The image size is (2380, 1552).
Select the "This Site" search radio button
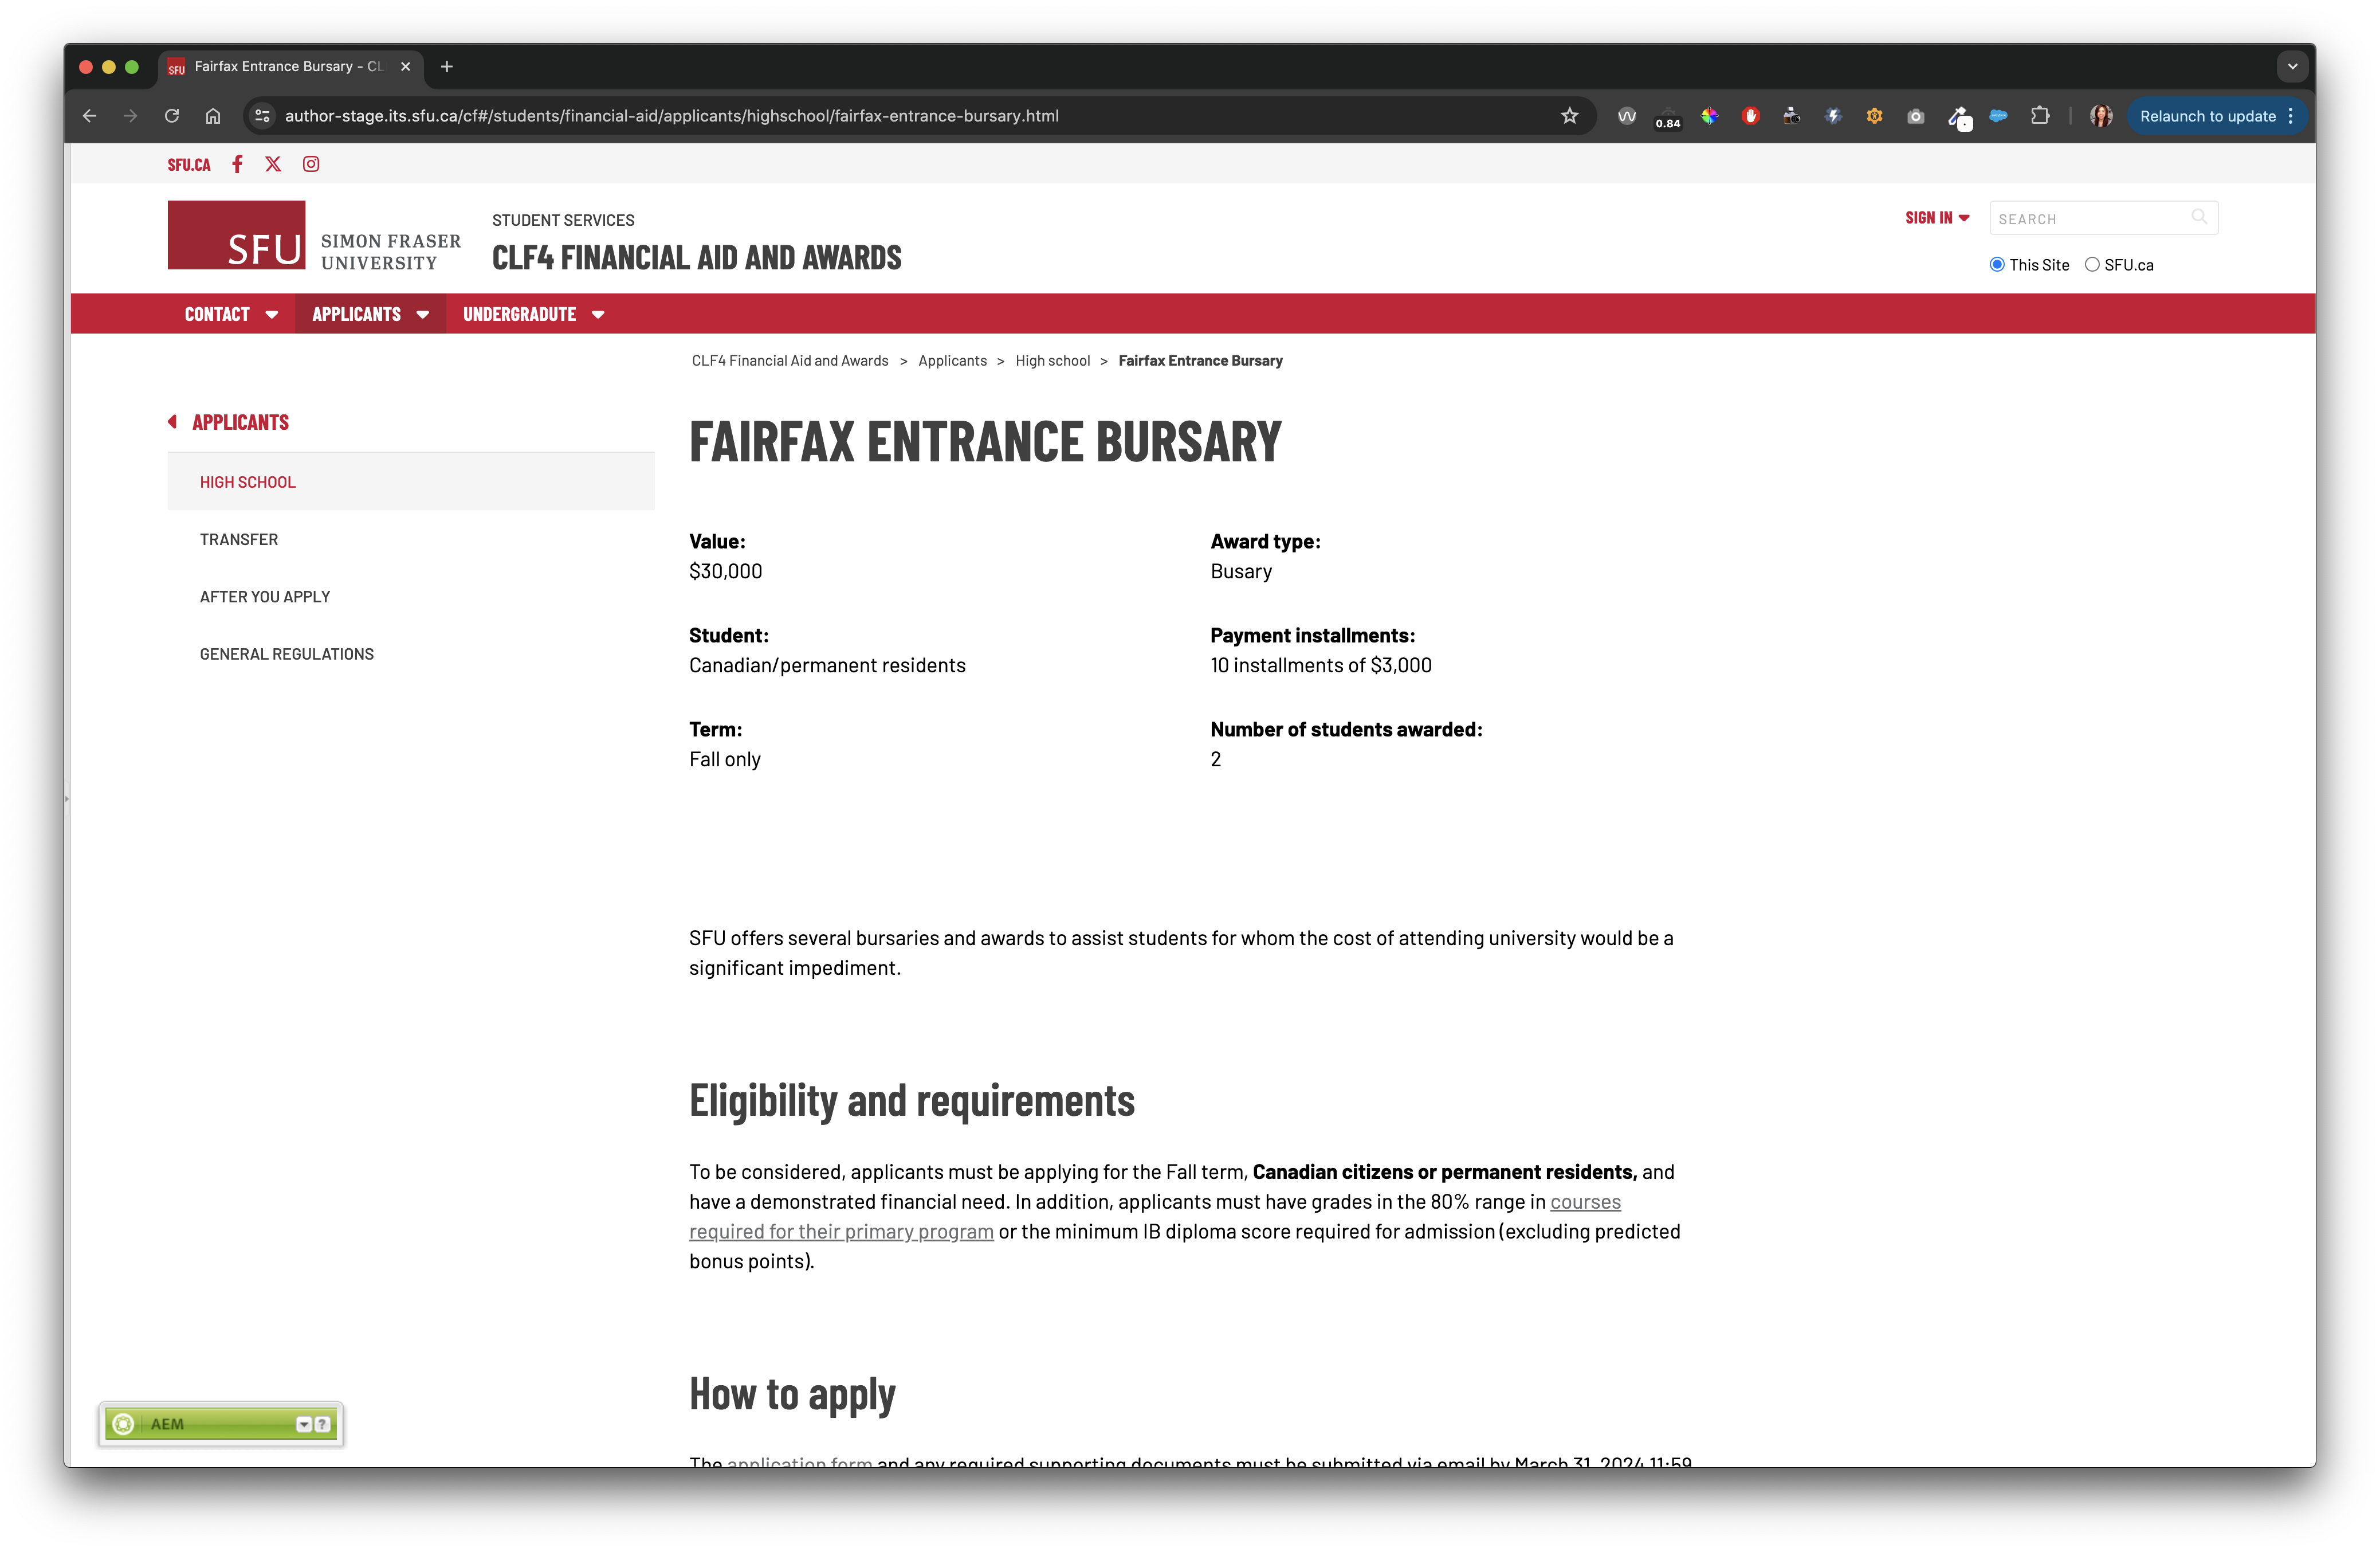[x=1997, y=265]
